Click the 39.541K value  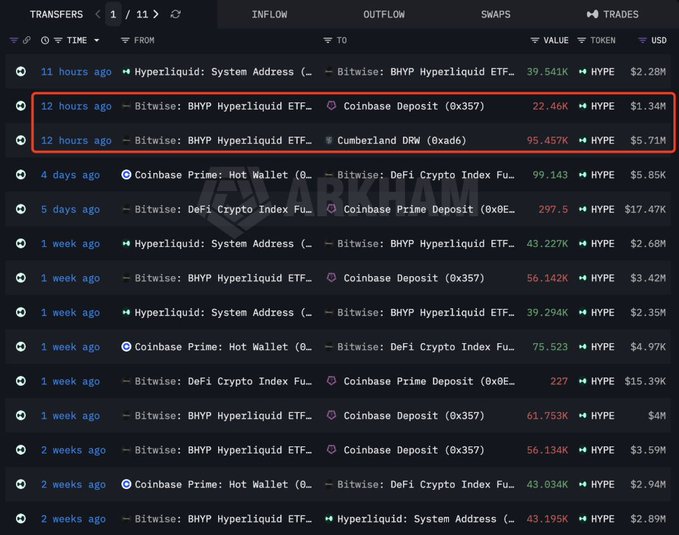(x=547, y=72)
